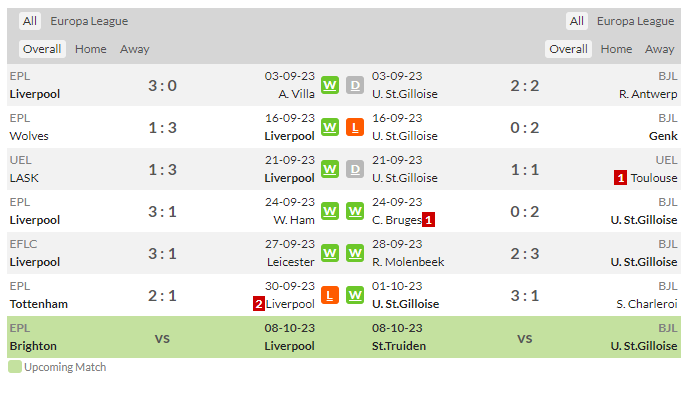
Task: Switch right panel to Home matches
Action: click(x=616, y=49)
